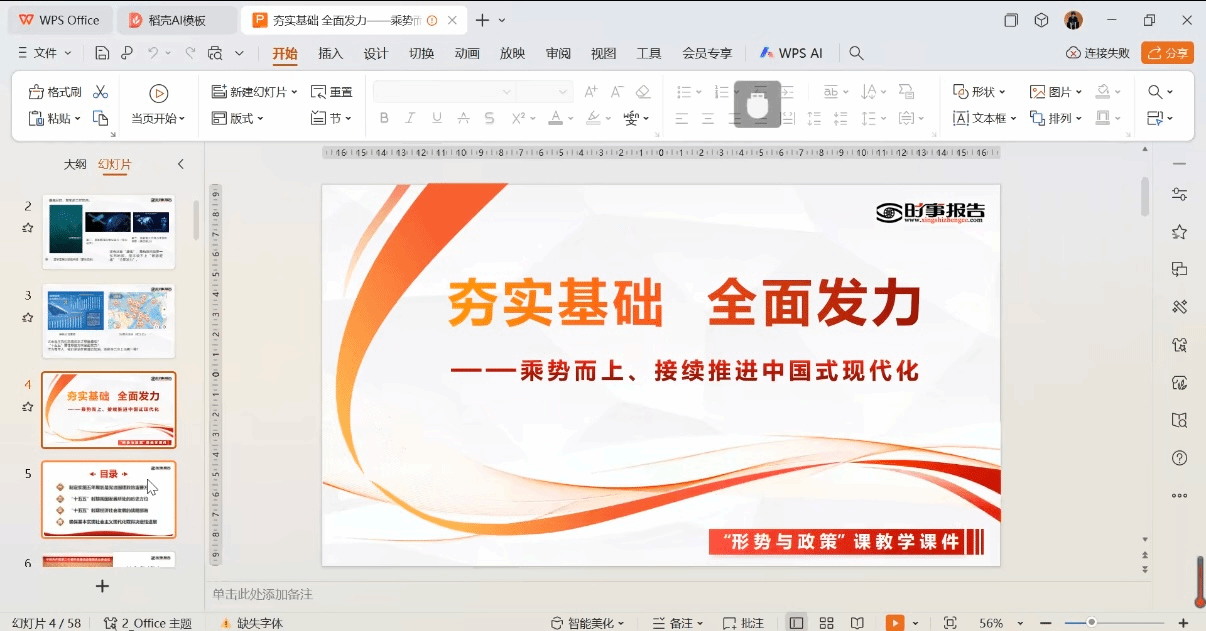Image resolution: width=1206 pixels, height=631 pixels.
Task: Click the zoom slider handle in status bar
Action: click(1091, 623)
